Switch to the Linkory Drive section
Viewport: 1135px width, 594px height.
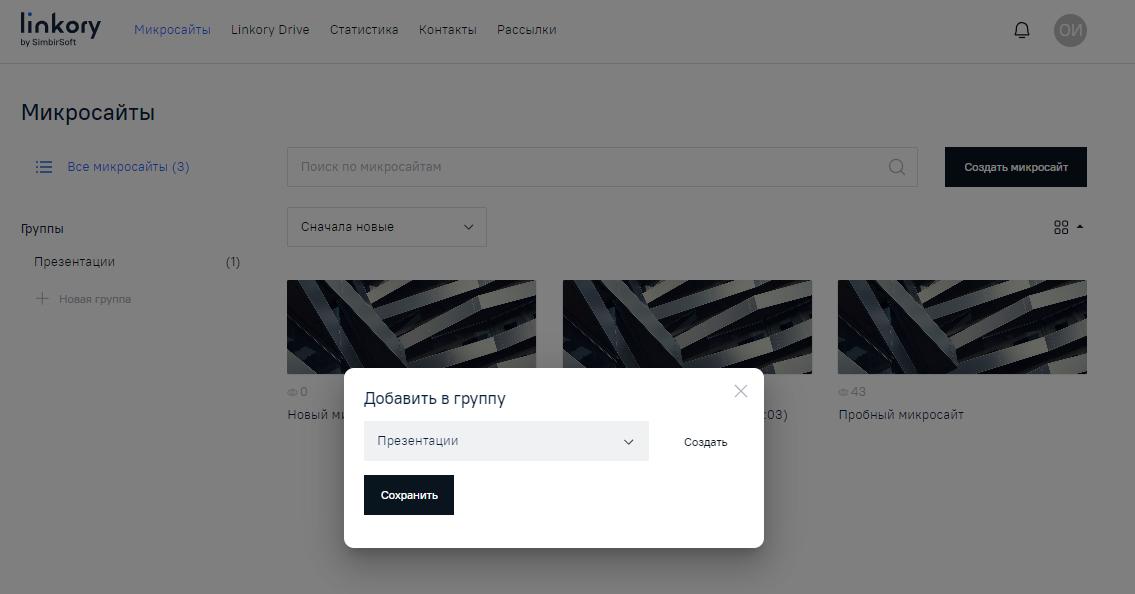269,29
